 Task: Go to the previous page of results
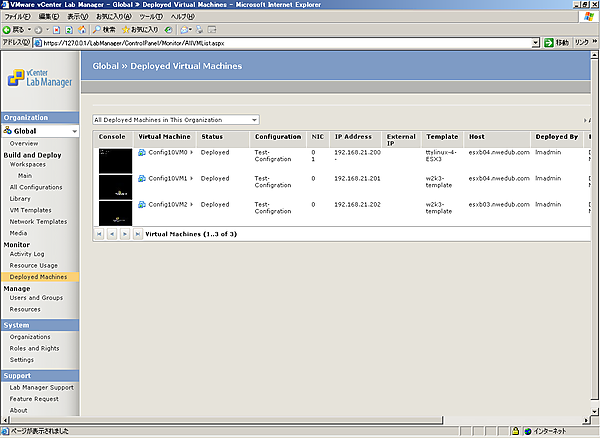(111, 233)
